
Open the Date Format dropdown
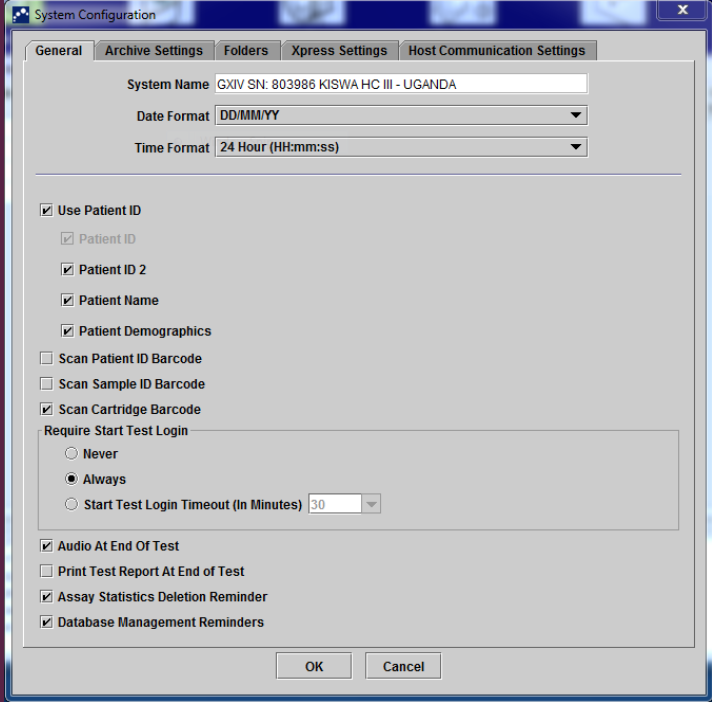401,115
